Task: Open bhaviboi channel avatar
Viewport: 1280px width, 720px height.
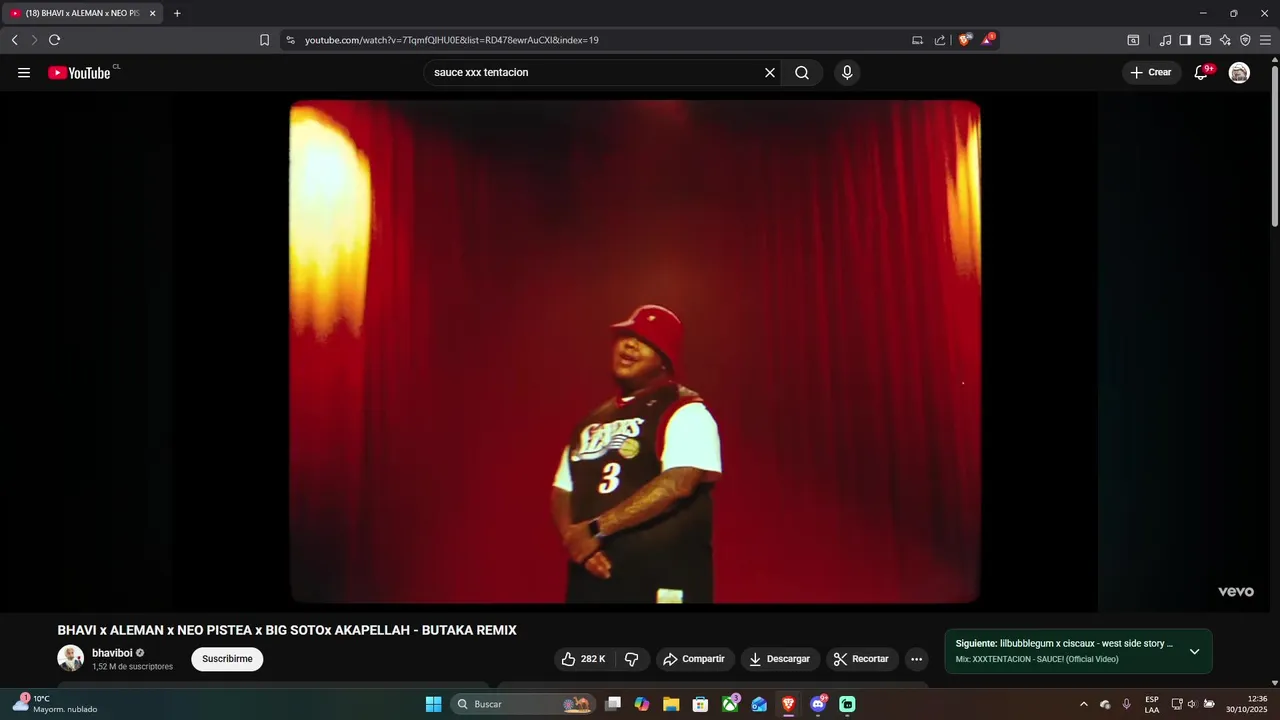Action: pos(70,658)
